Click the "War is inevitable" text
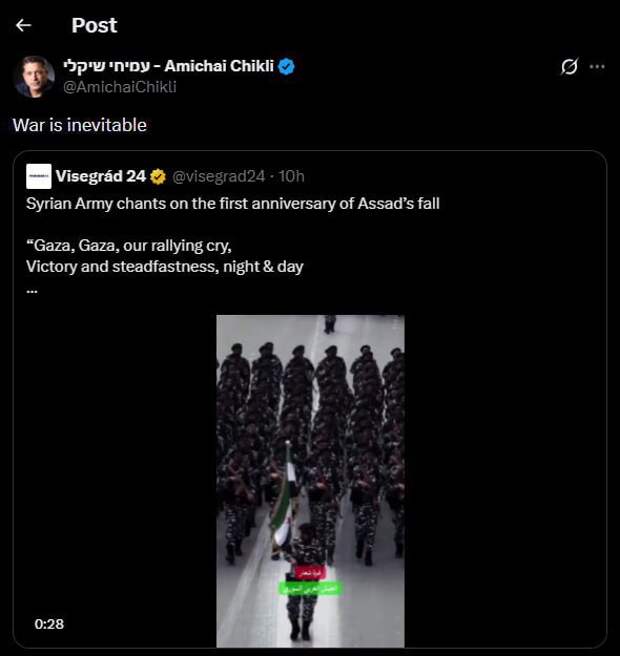 [80, 125]
